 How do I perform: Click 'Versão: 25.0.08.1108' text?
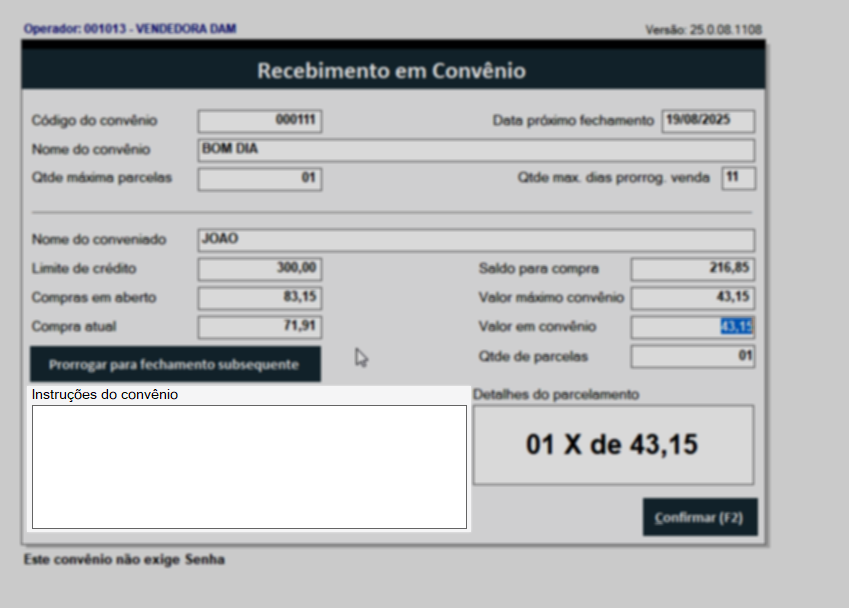click(x=703, y=30)
